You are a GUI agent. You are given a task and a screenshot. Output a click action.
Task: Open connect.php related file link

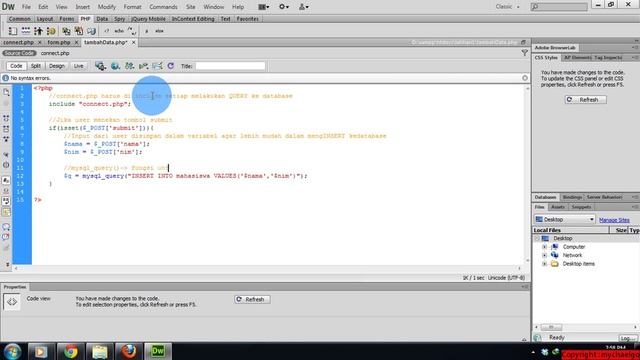click(55, 53)
